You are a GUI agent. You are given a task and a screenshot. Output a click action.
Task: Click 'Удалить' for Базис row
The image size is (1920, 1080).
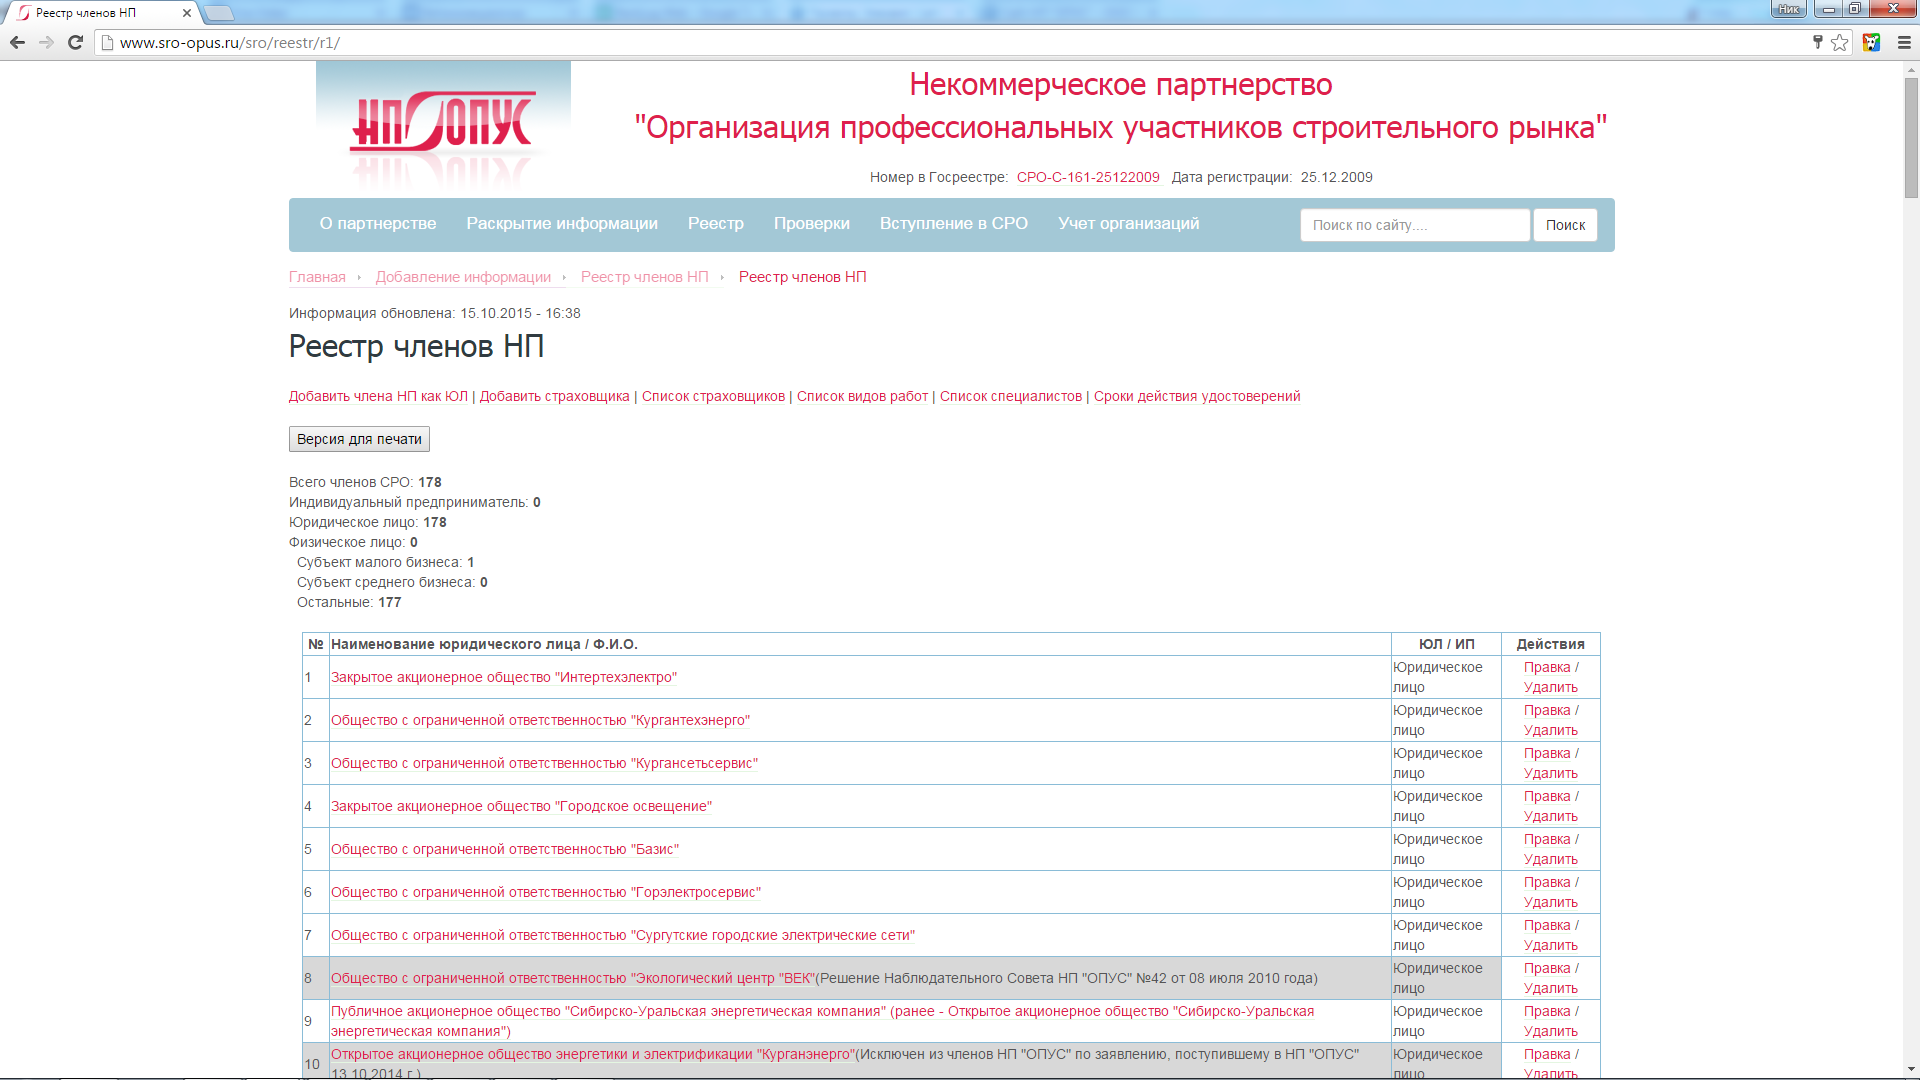1551,860
